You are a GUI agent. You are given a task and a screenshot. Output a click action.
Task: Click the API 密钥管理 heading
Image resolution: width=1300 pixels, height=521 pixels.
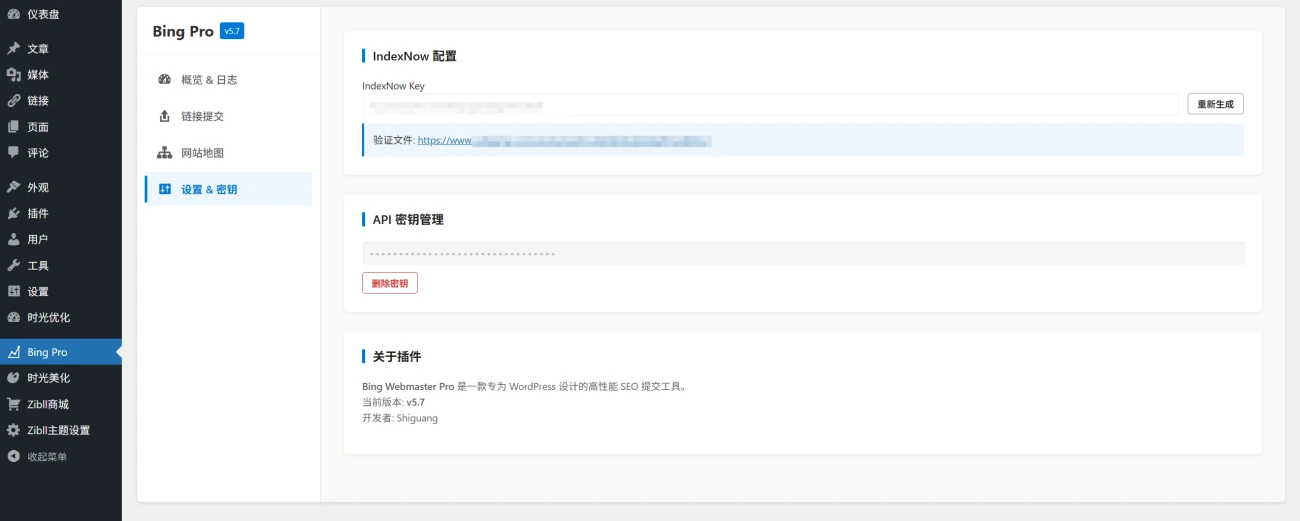click(408, 219)
